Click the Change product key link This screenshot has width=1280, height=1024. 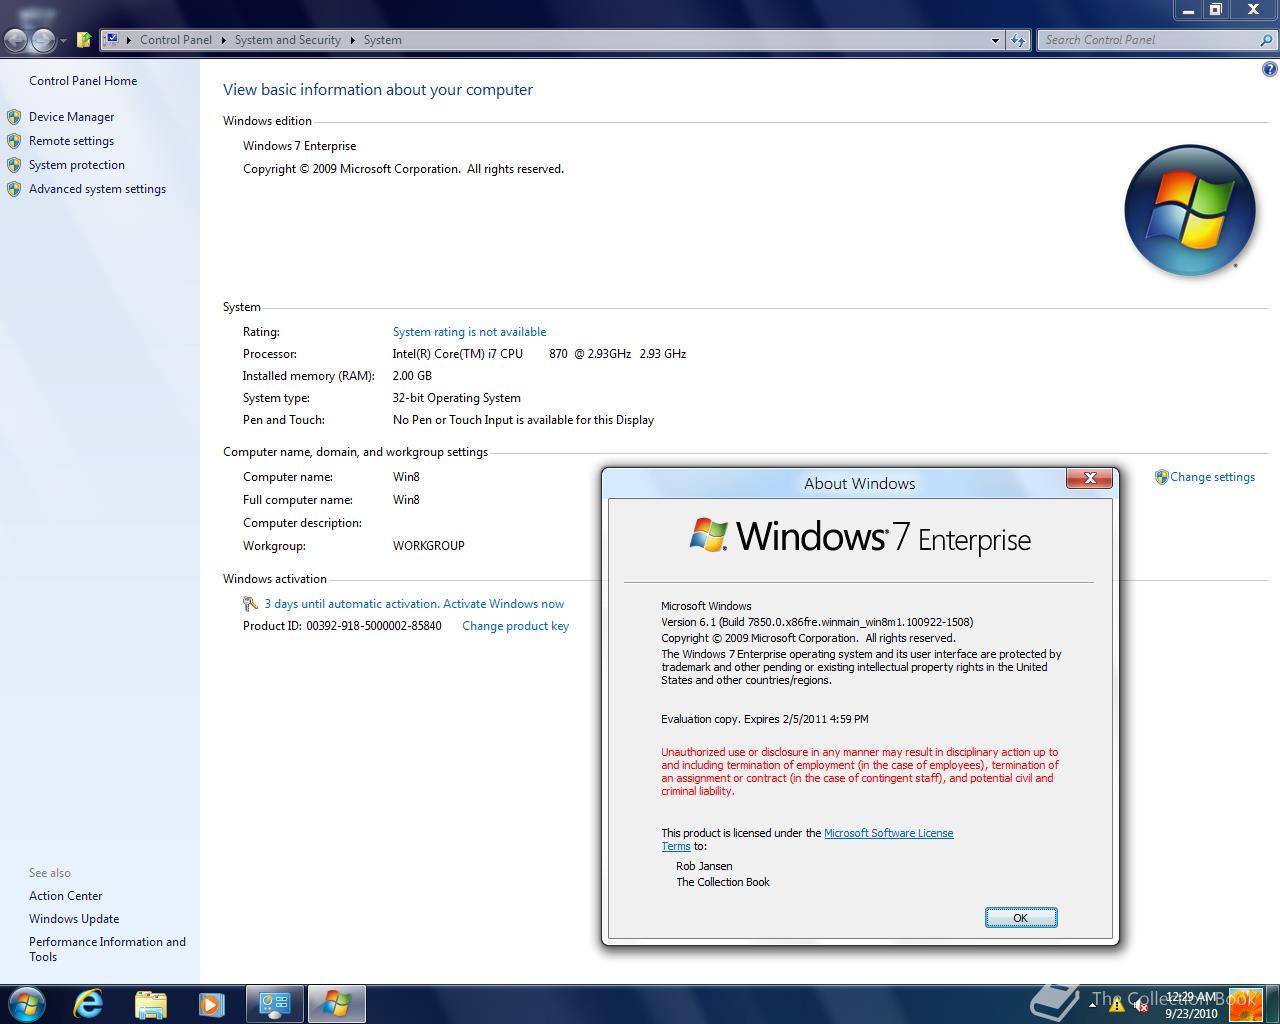point(515,626)
